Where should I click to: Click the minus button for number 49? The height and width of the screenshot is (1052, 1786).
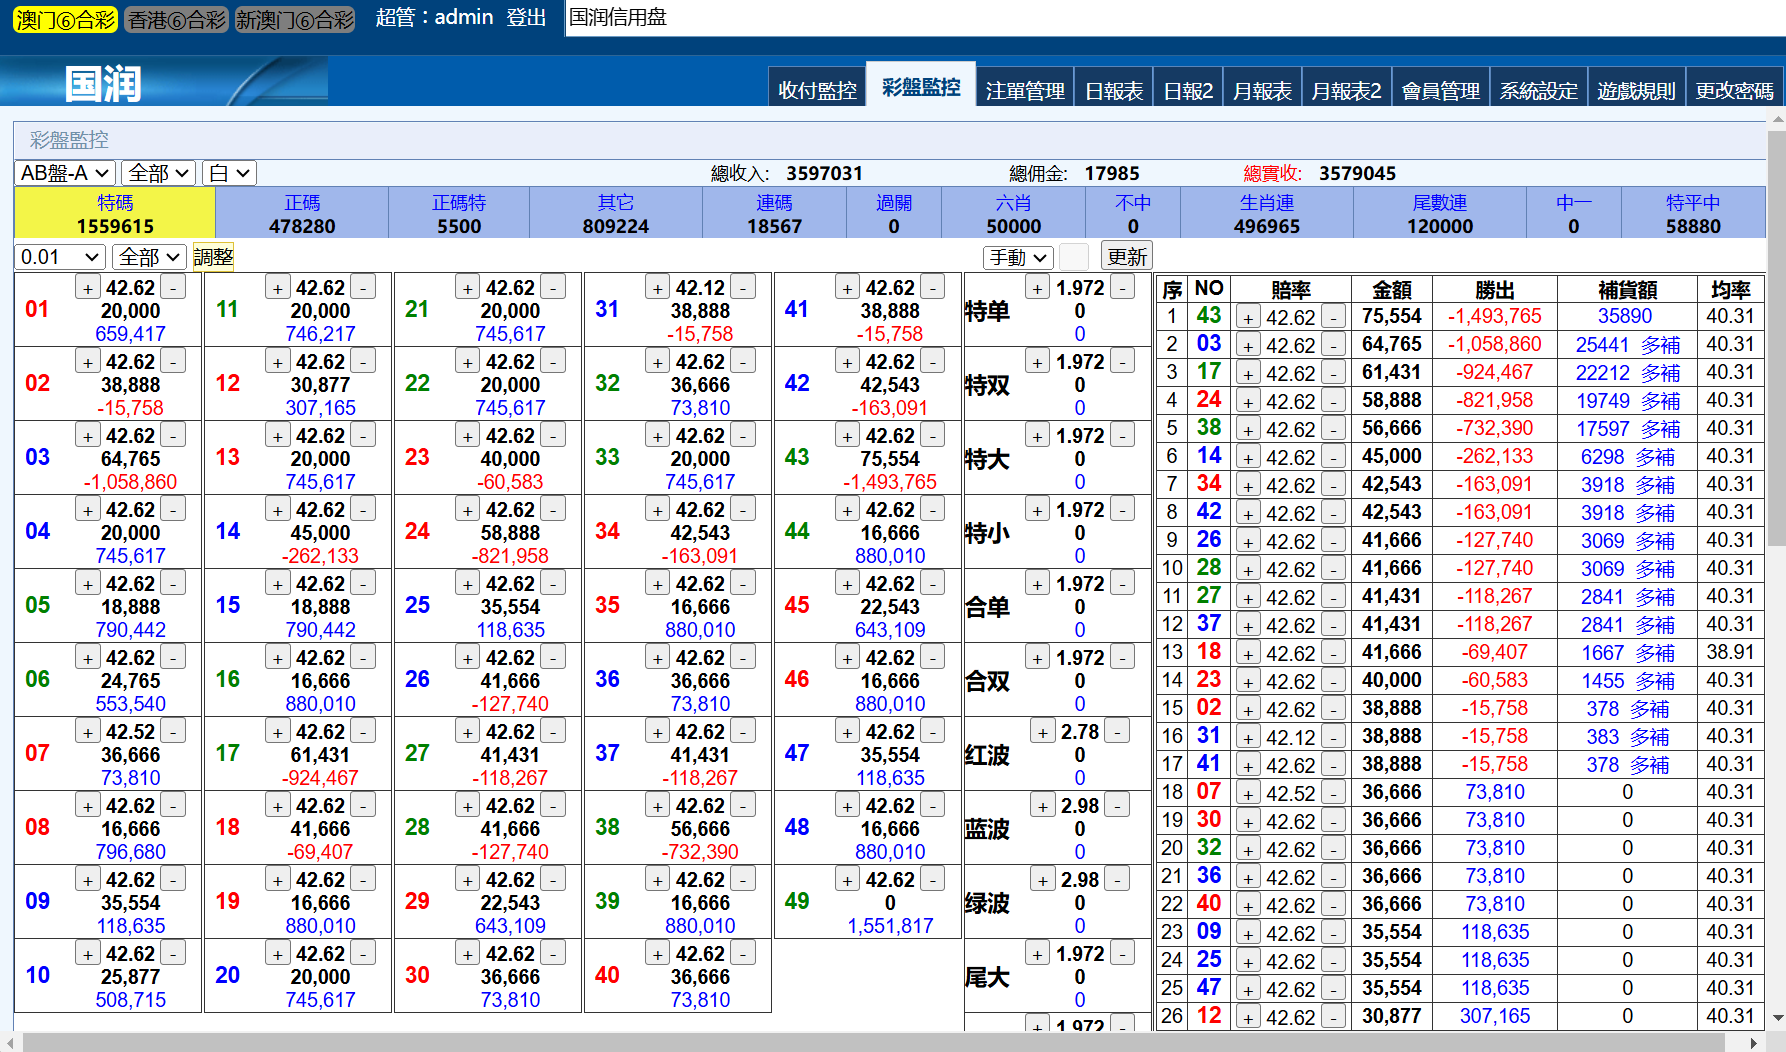[932, 880]
